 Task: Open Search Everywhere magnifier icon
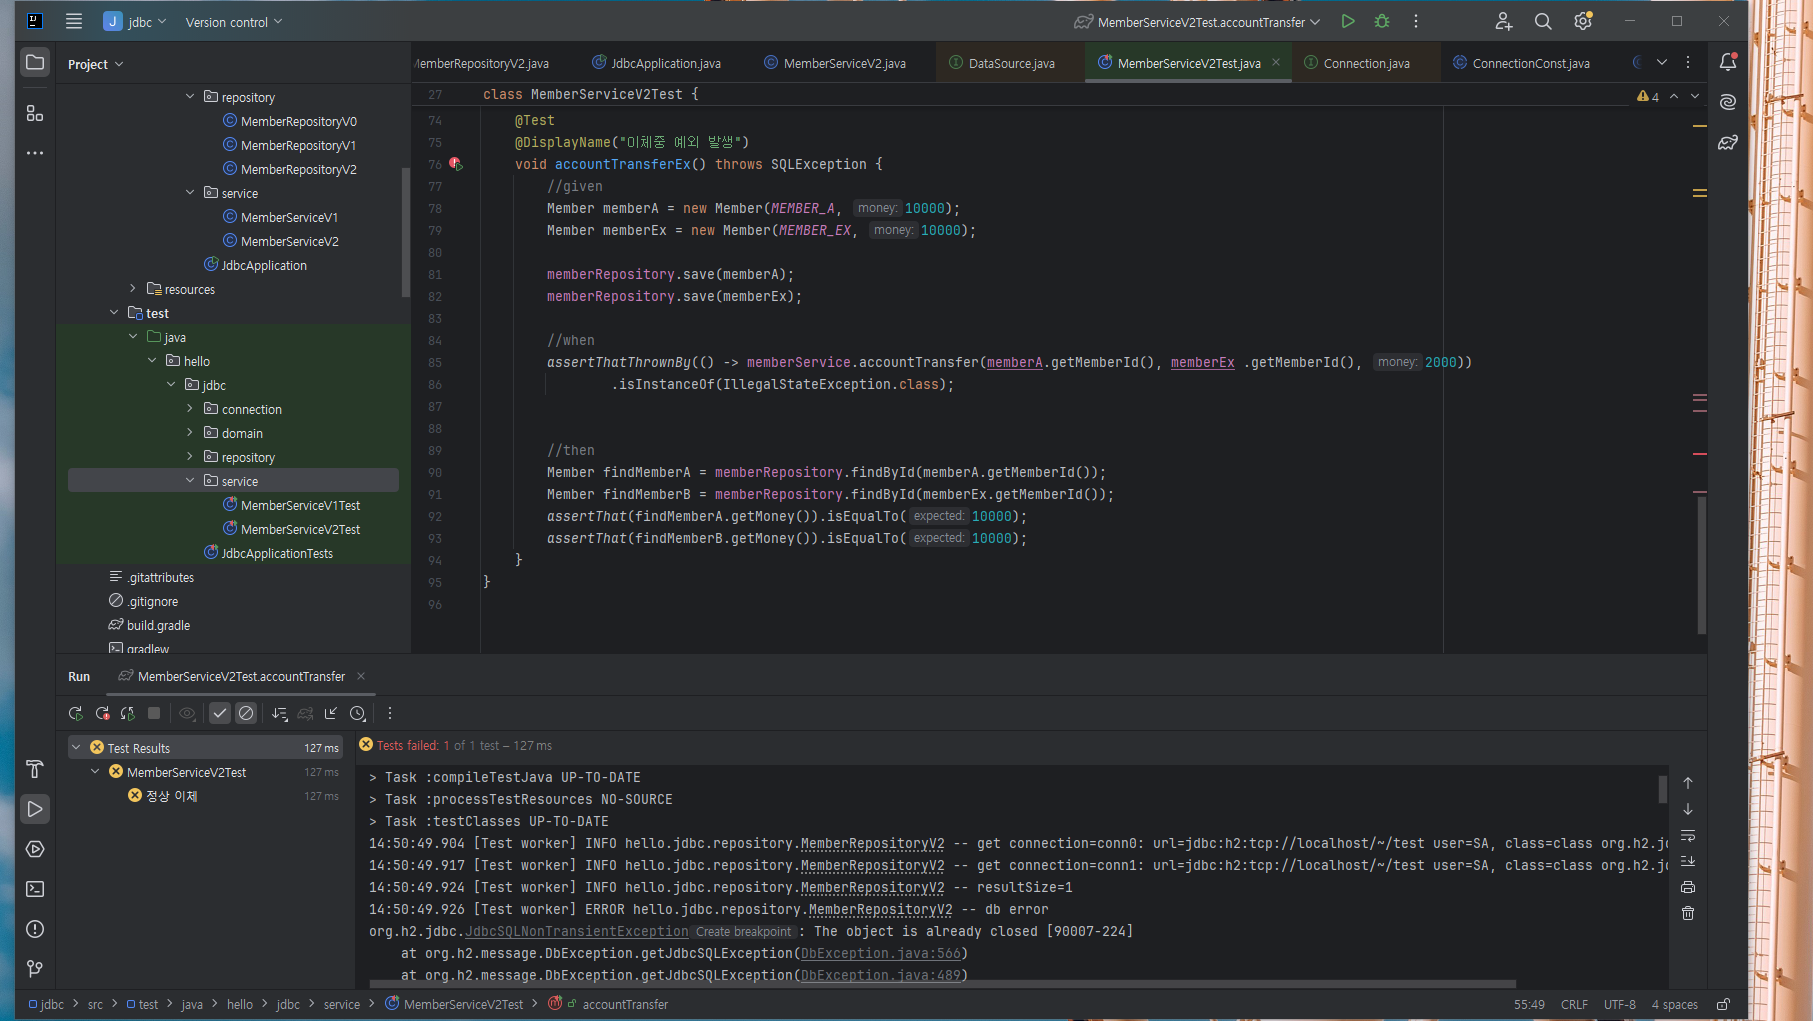point(1543,21)
